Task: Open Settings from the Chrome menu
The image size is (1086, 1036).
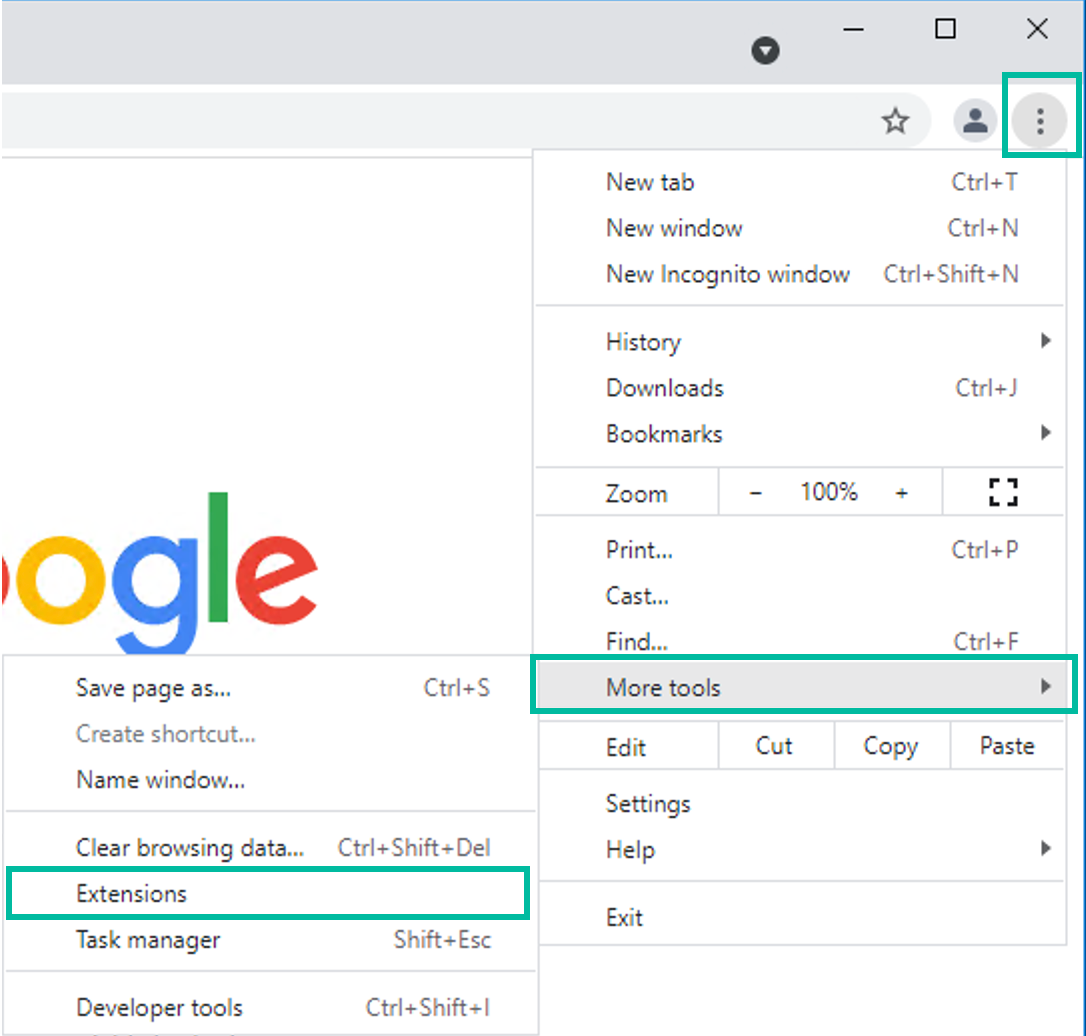Action: point(648,804)
